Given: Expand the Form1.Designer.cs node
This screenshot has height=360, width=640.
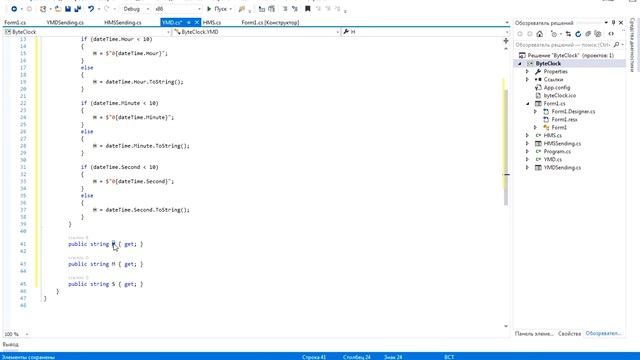Looking at the screenshot, I should [x=536, y=111].
